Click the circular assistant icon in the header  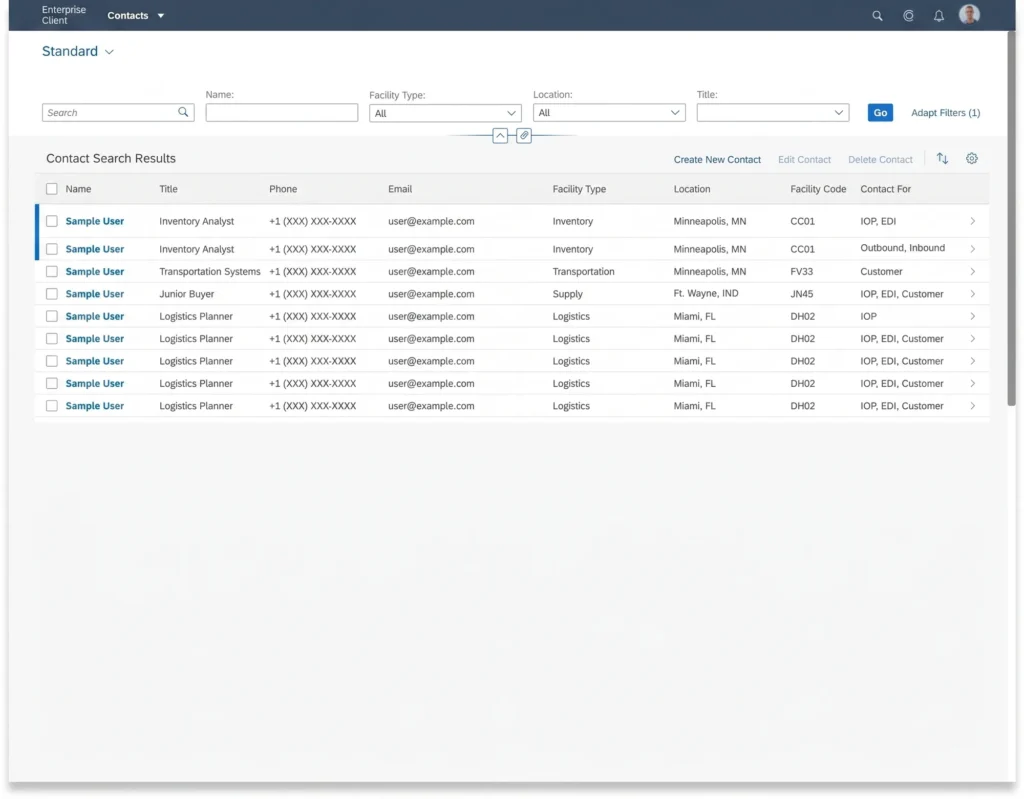pyautogui.click(x=908, y=16)
